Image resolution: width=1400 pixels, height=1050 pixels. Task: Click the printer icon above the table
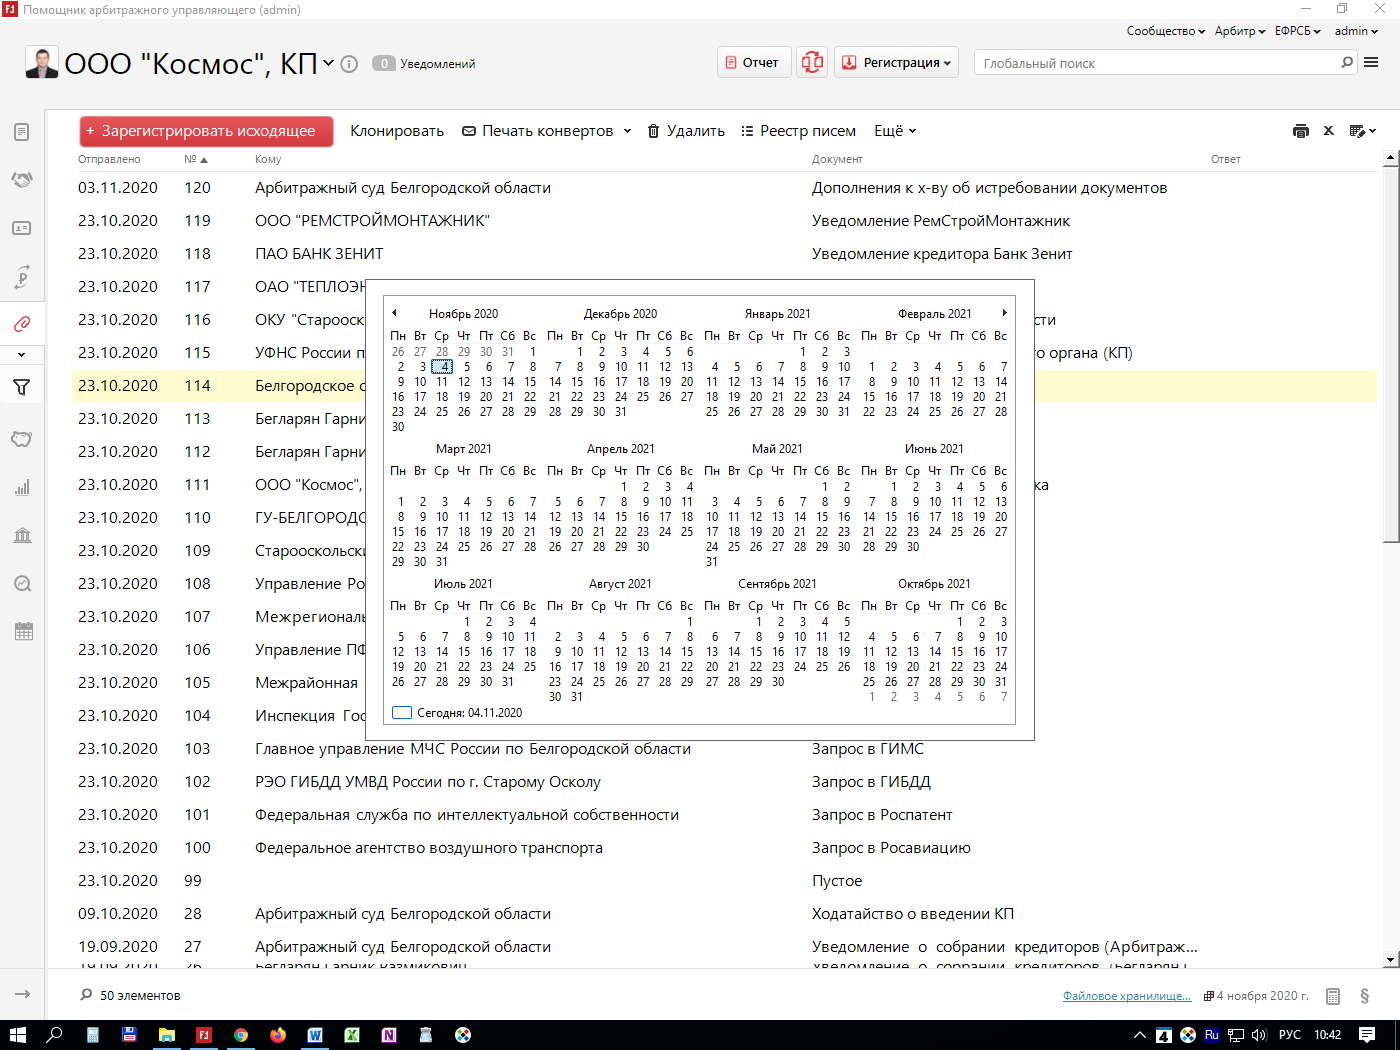[x=1301, y=131]
